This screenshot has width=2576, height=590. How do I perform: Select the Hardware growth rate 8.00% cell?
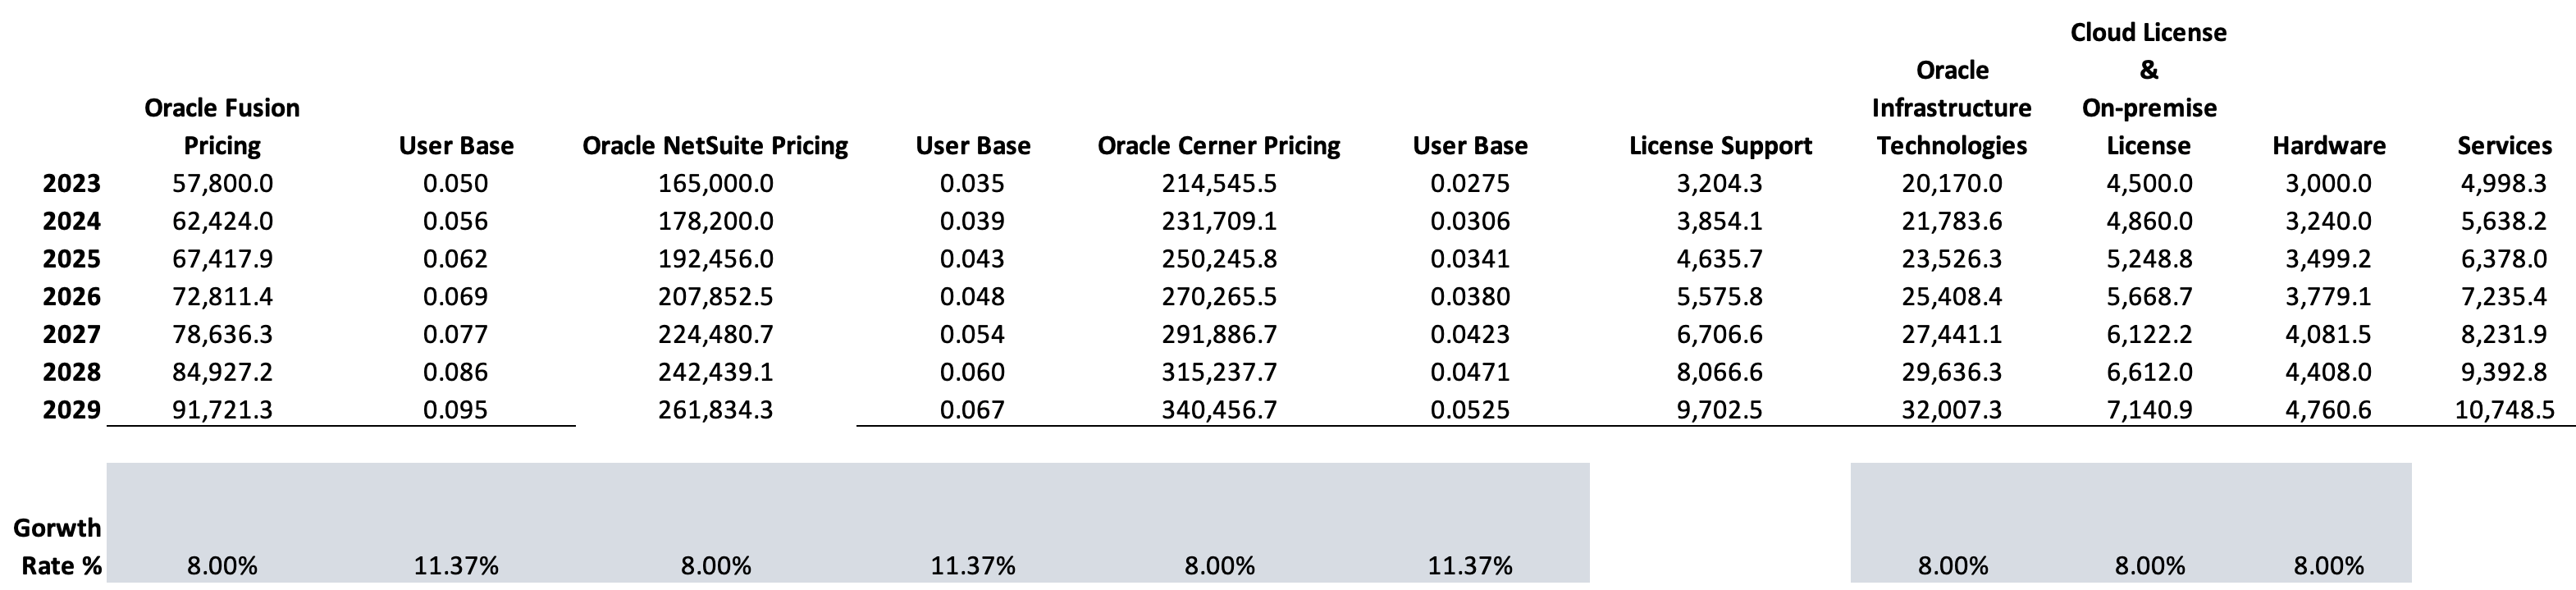[2328, 566]
